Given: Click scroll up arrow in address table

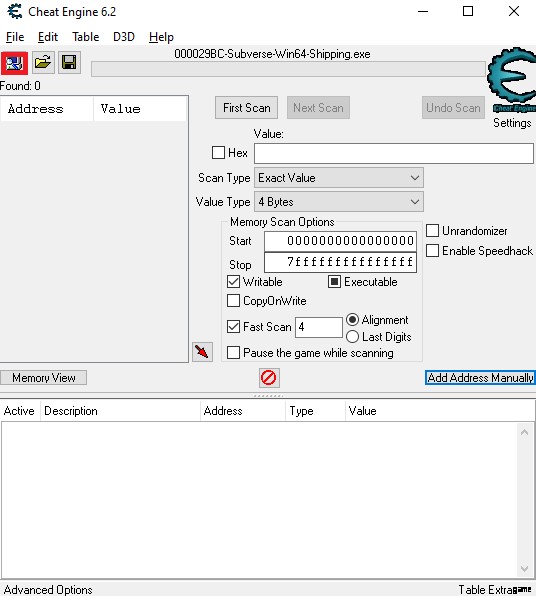Looking at the screenshot, I should 525,432.
